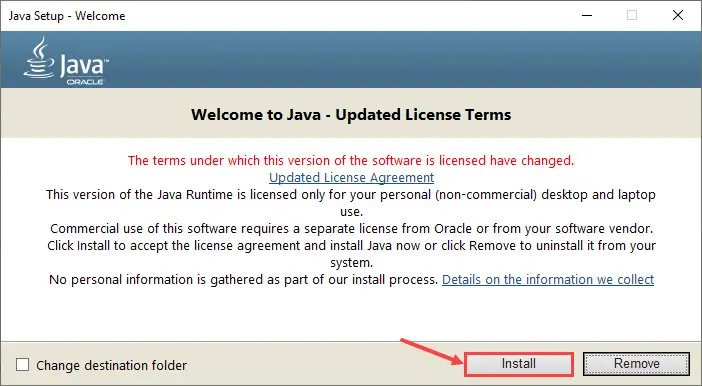Open the Updated License Agreement link
The width and height of the screenshot is (702, 386).
[351, 178]
